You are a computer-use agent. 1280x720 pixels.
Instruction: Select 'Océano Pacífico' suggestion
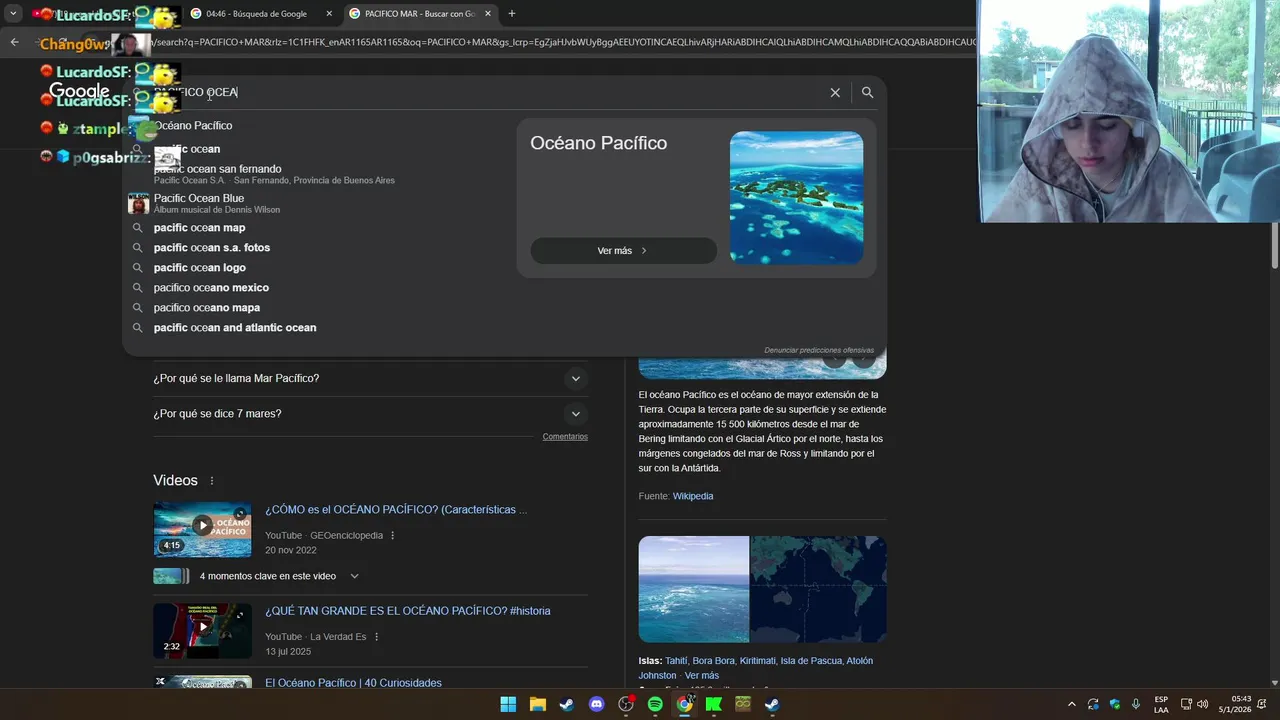point(193,126)
